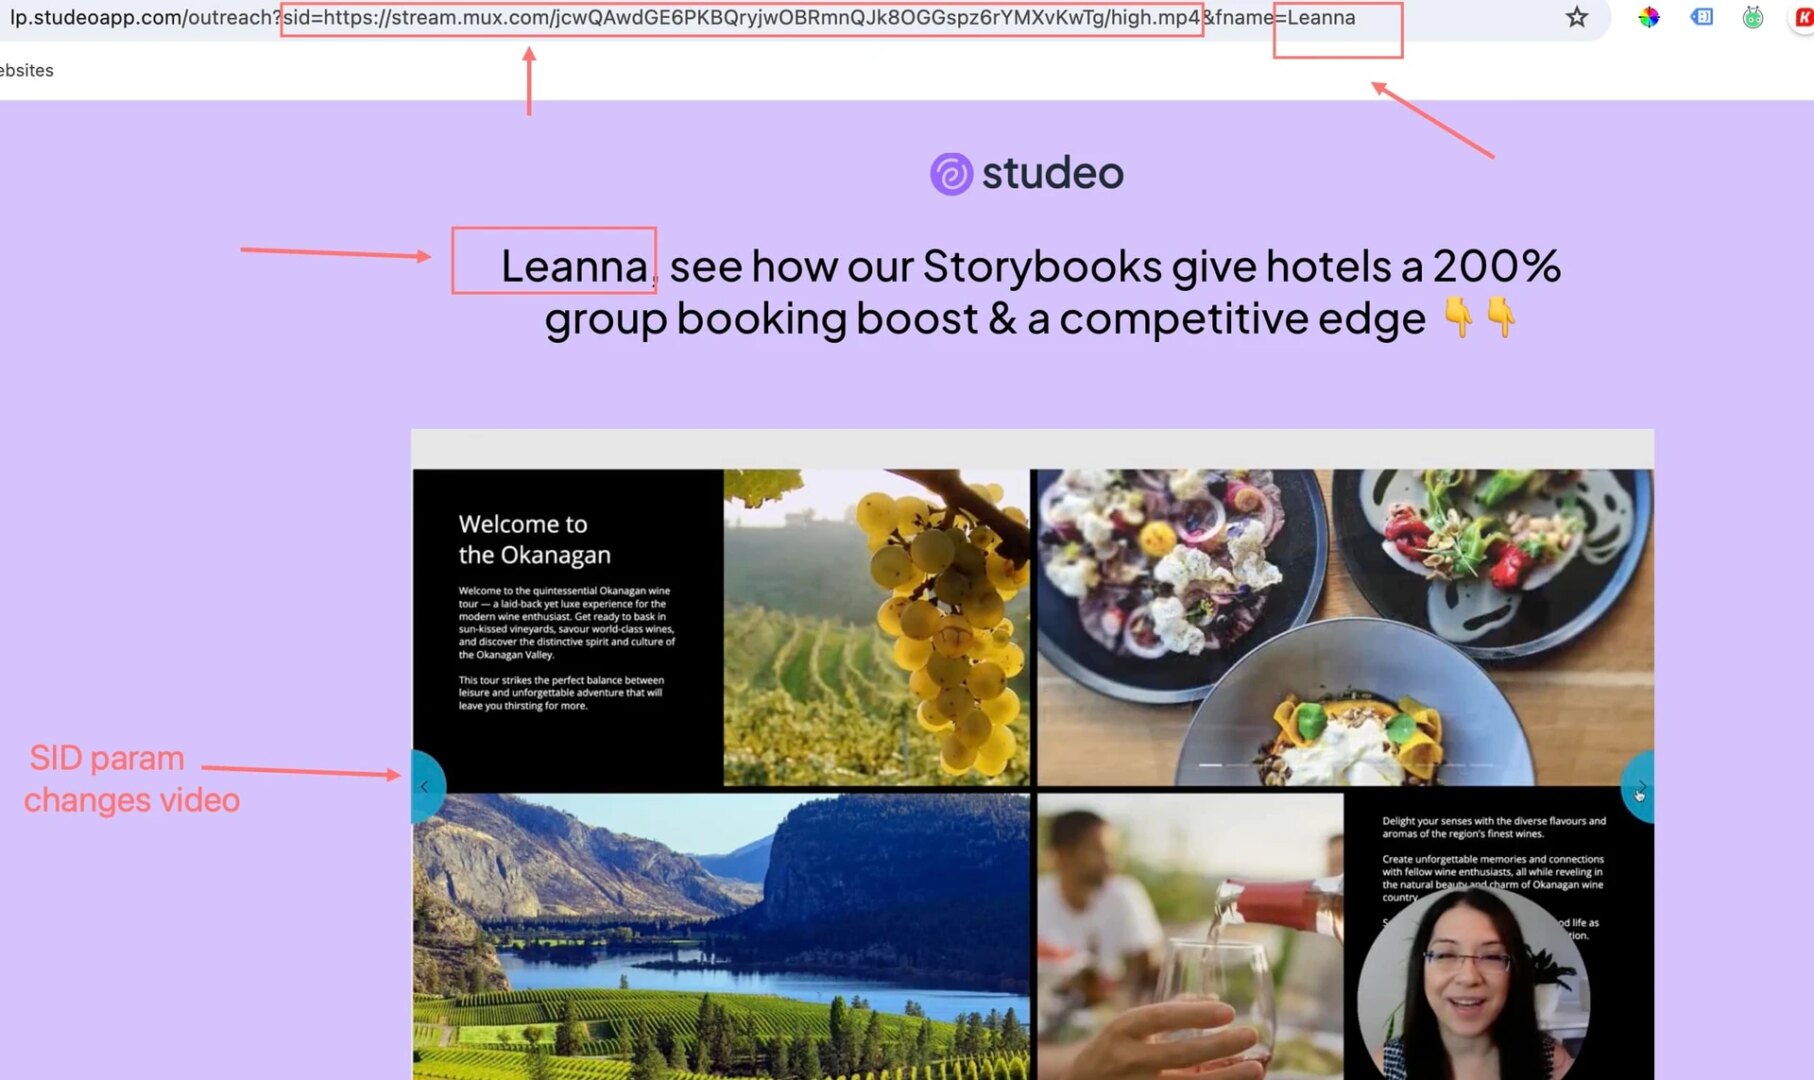Go to previous storybook page arrow
Screen dimensions: 1814x1080
tap(426, 787)
